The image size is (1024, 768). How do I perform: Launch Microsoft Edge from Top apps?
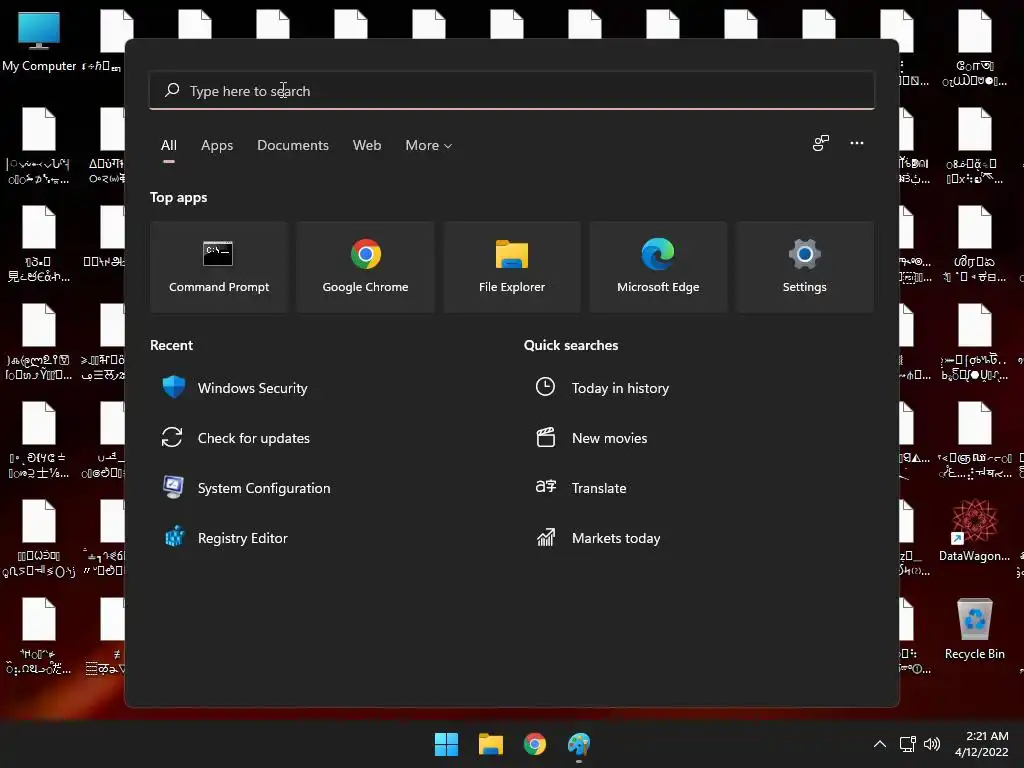tap(658, 266)
